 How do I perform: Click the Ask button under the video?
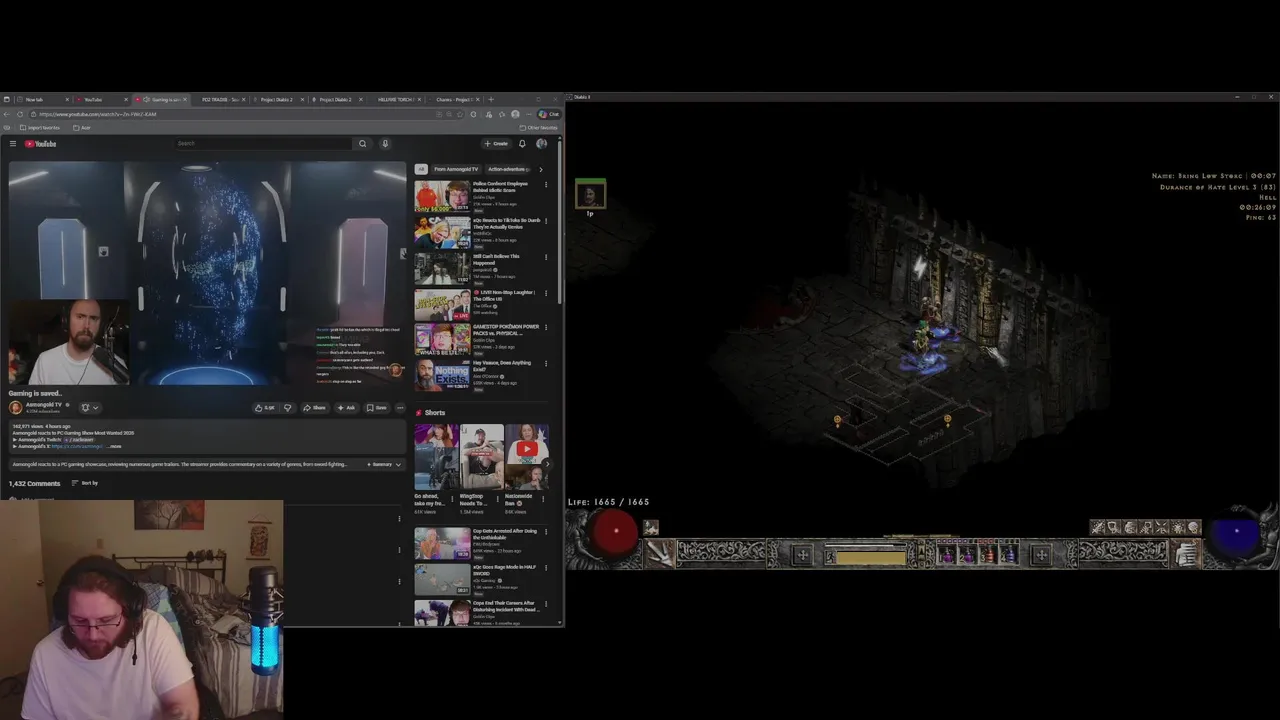coord(346,407)
